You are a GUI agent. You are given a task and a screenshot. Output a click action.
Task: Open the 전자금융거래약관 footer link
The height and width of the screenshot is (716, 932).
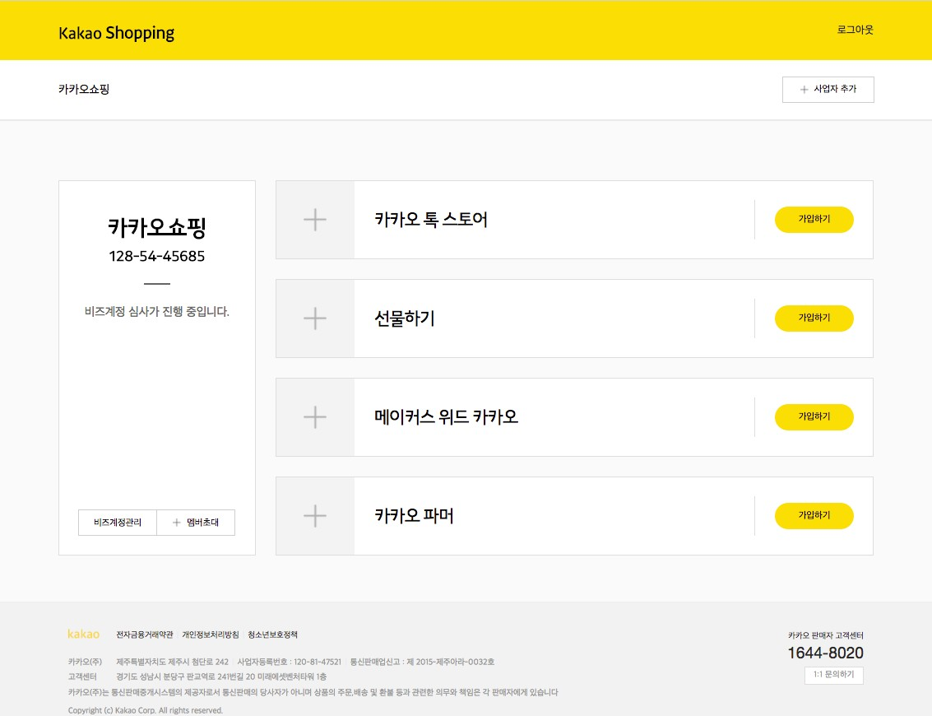[x=144, y=635]
